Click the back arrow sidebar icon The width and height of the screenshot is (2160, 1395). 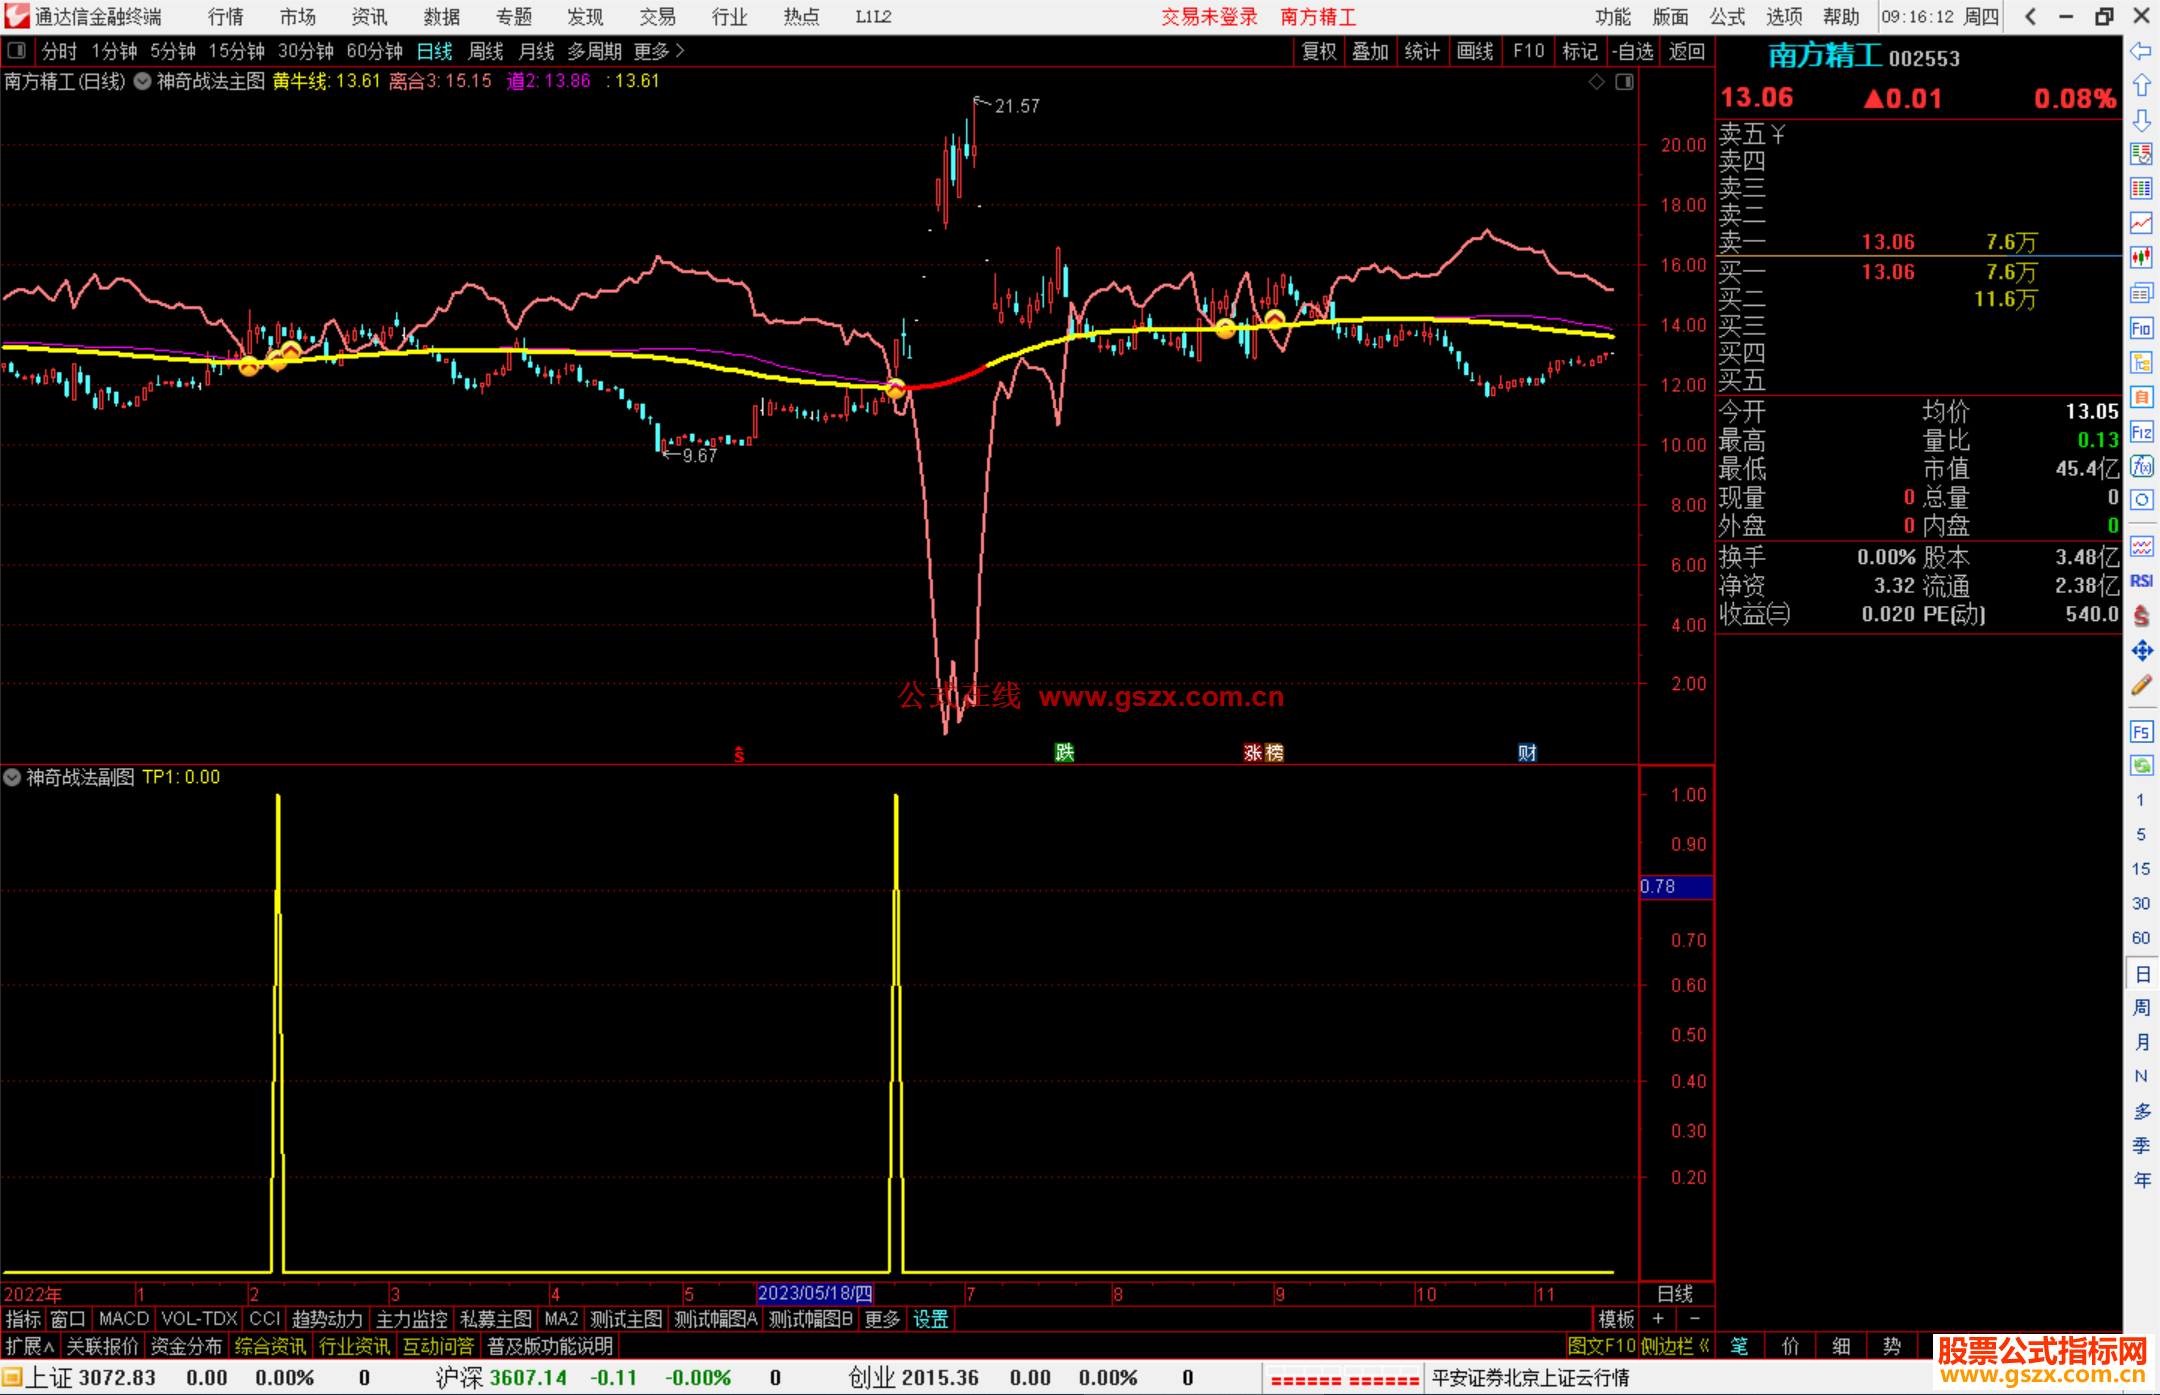pos(2141,51)
